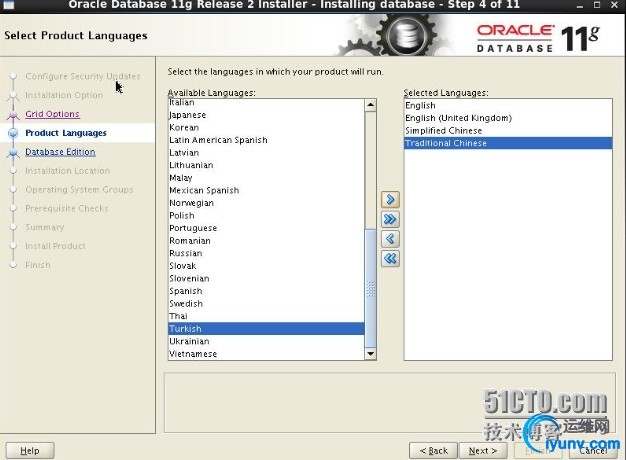Click the Product Languages step marker icon
This screenshot has height=460, width=626.
pyautogui.click(x=13, y=133)
